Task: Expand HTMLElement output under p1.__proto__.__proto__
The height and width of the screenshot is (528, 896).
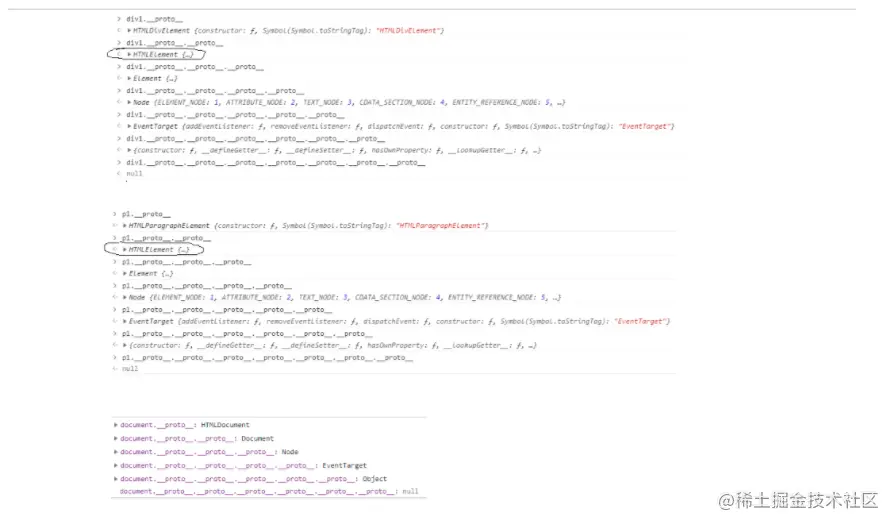Action: pos(125,250)
